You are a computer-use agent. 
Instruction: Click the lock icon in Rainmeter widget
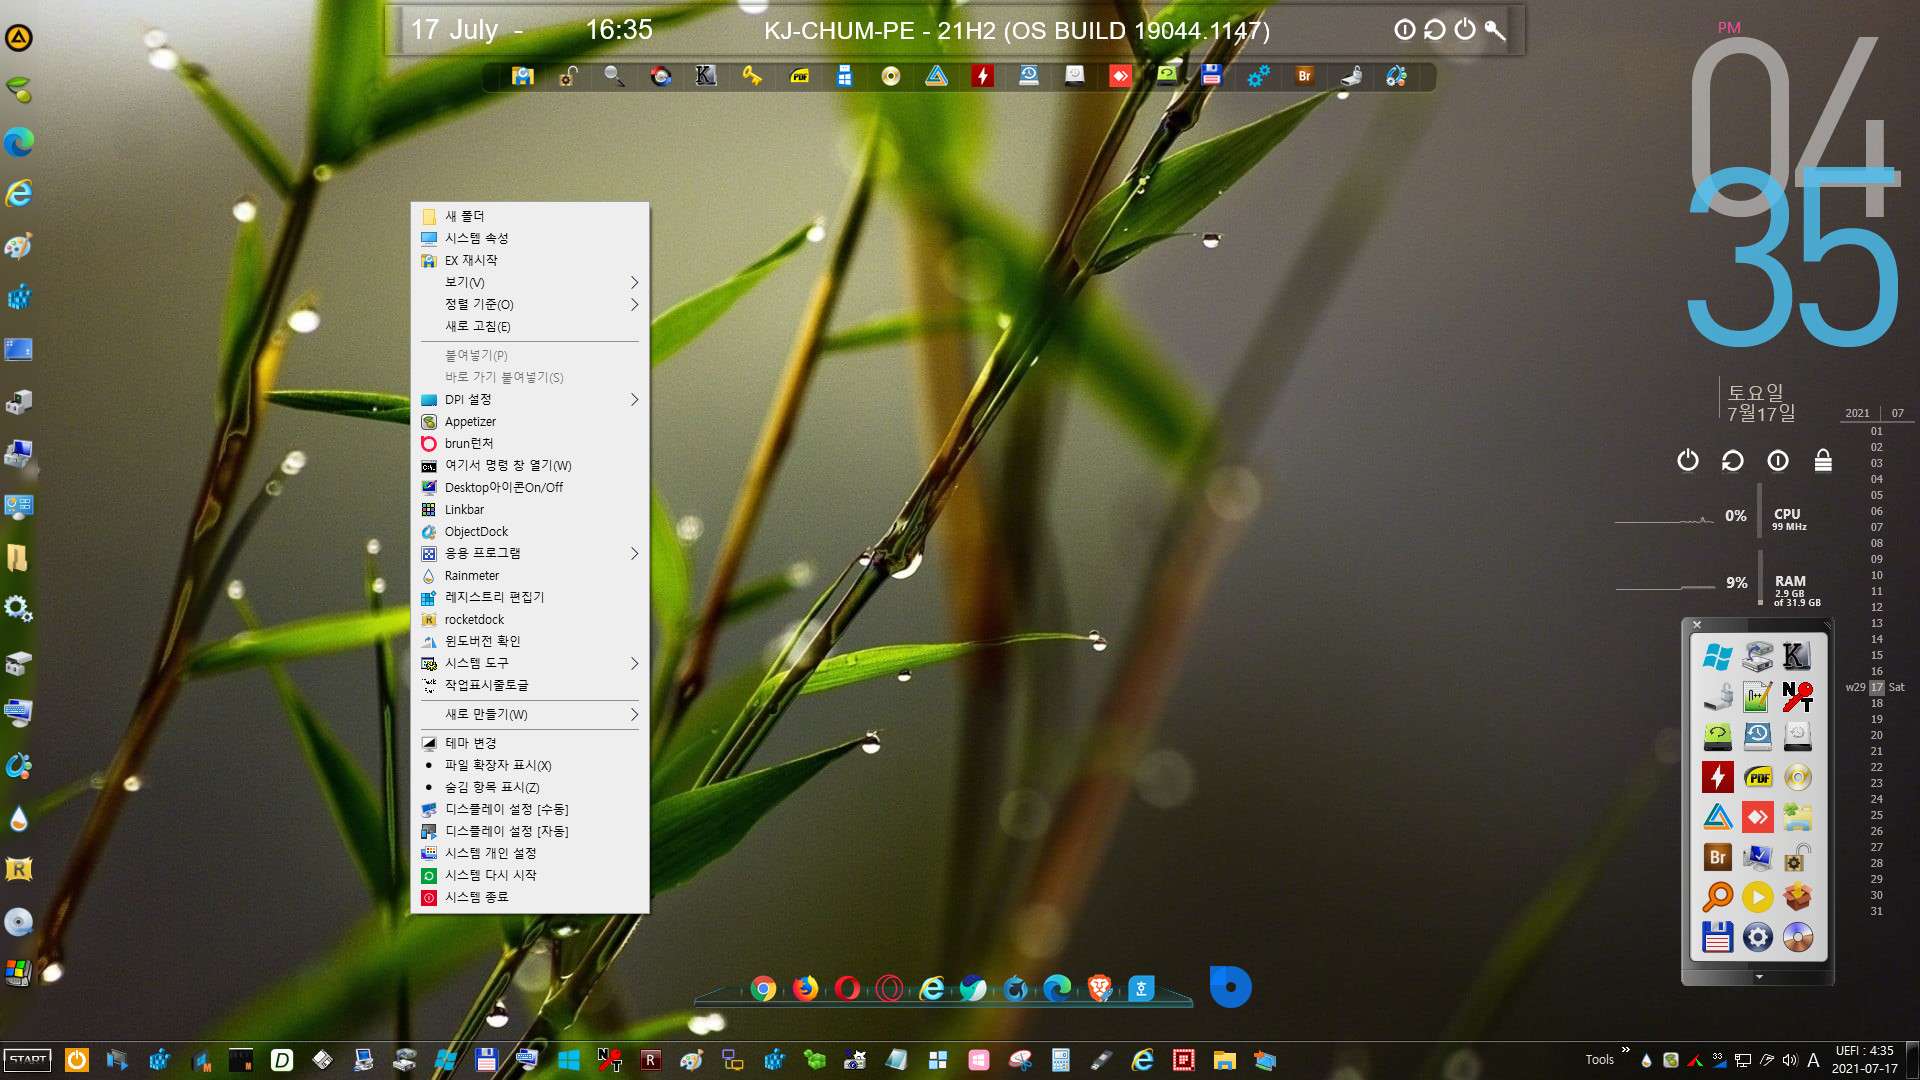tap(1823, 460)
